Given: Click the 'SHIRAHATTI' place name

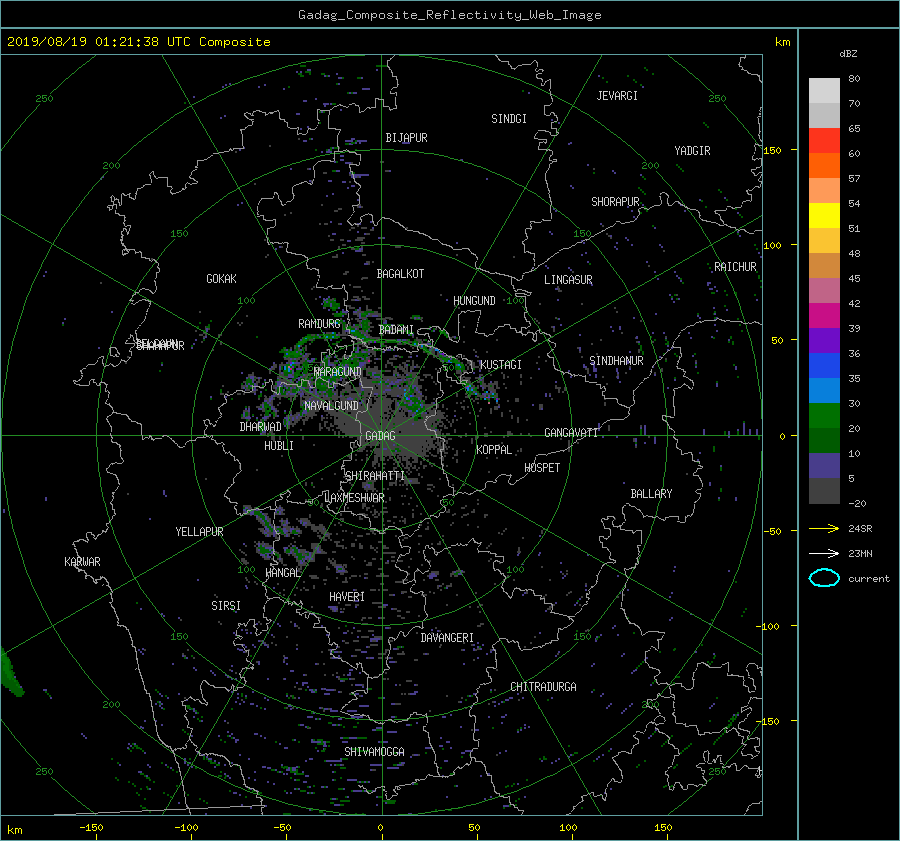Looking at the screenshot, I should [x=375, y=476].
